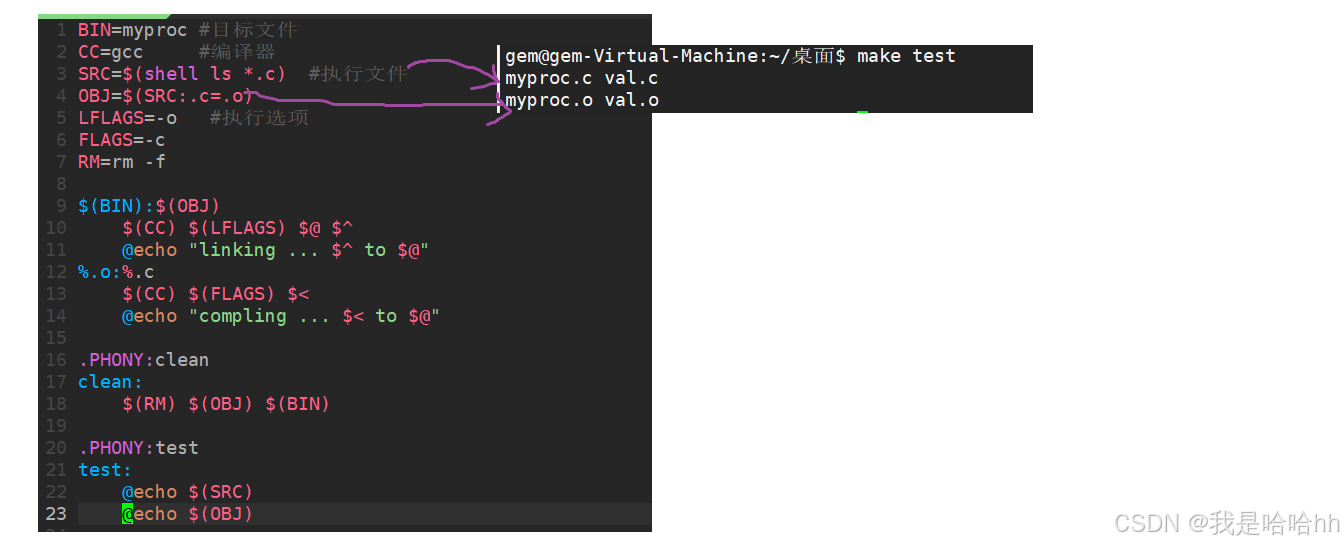The image size is (1344, 545).
Task: Click the green terminal cursor below the output
Action: [x=862, y=112]
